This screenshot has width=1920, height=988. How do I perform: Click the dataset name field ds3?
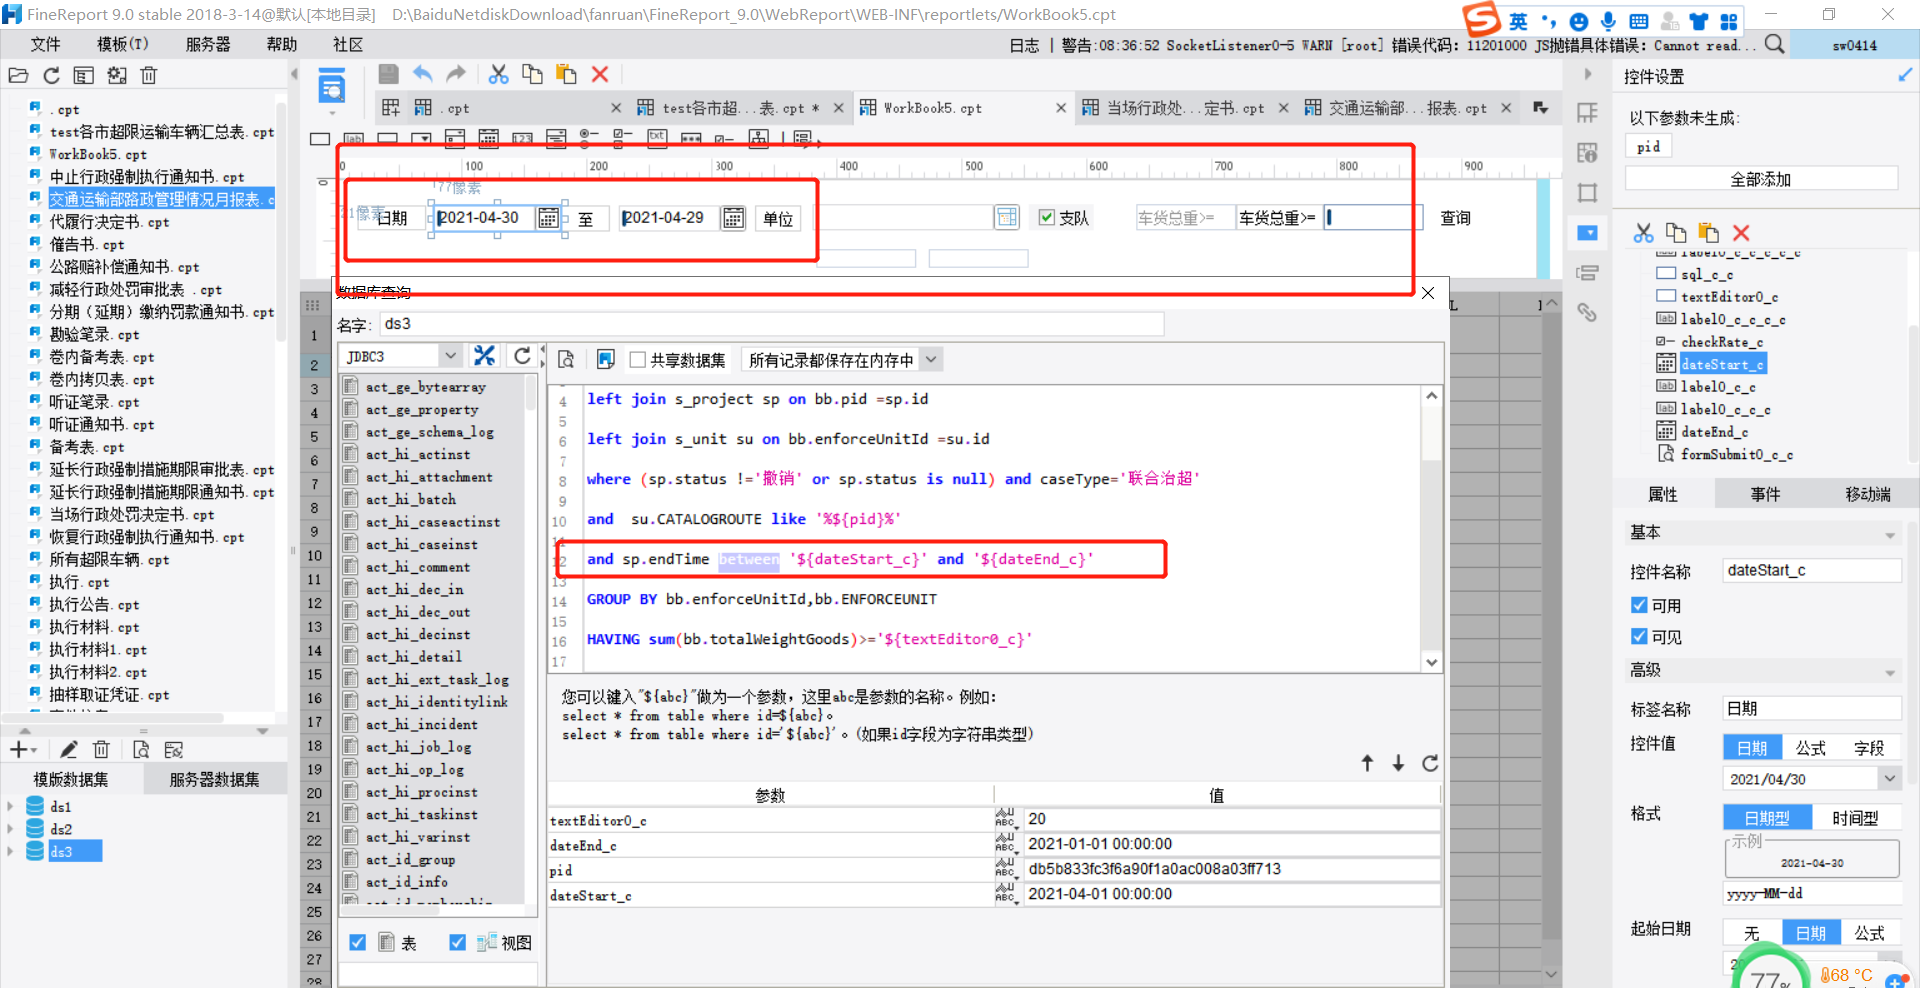click(771, 324)
